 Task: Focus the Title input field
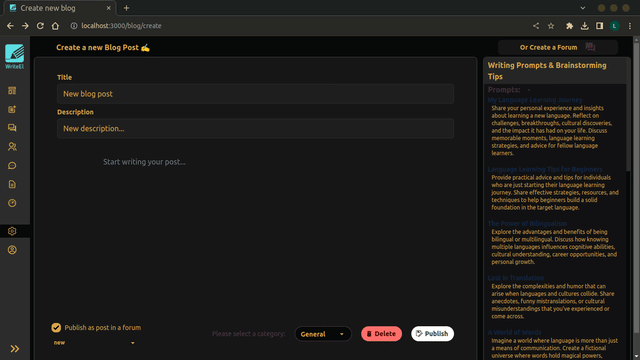coord(256,94)
